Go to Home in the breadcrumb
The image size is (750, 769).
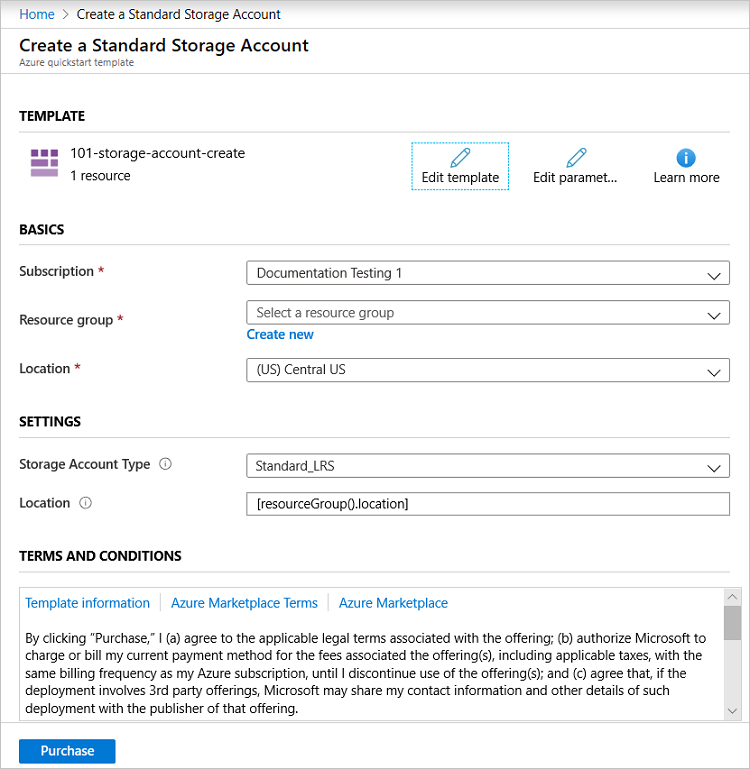pos(37,14)
